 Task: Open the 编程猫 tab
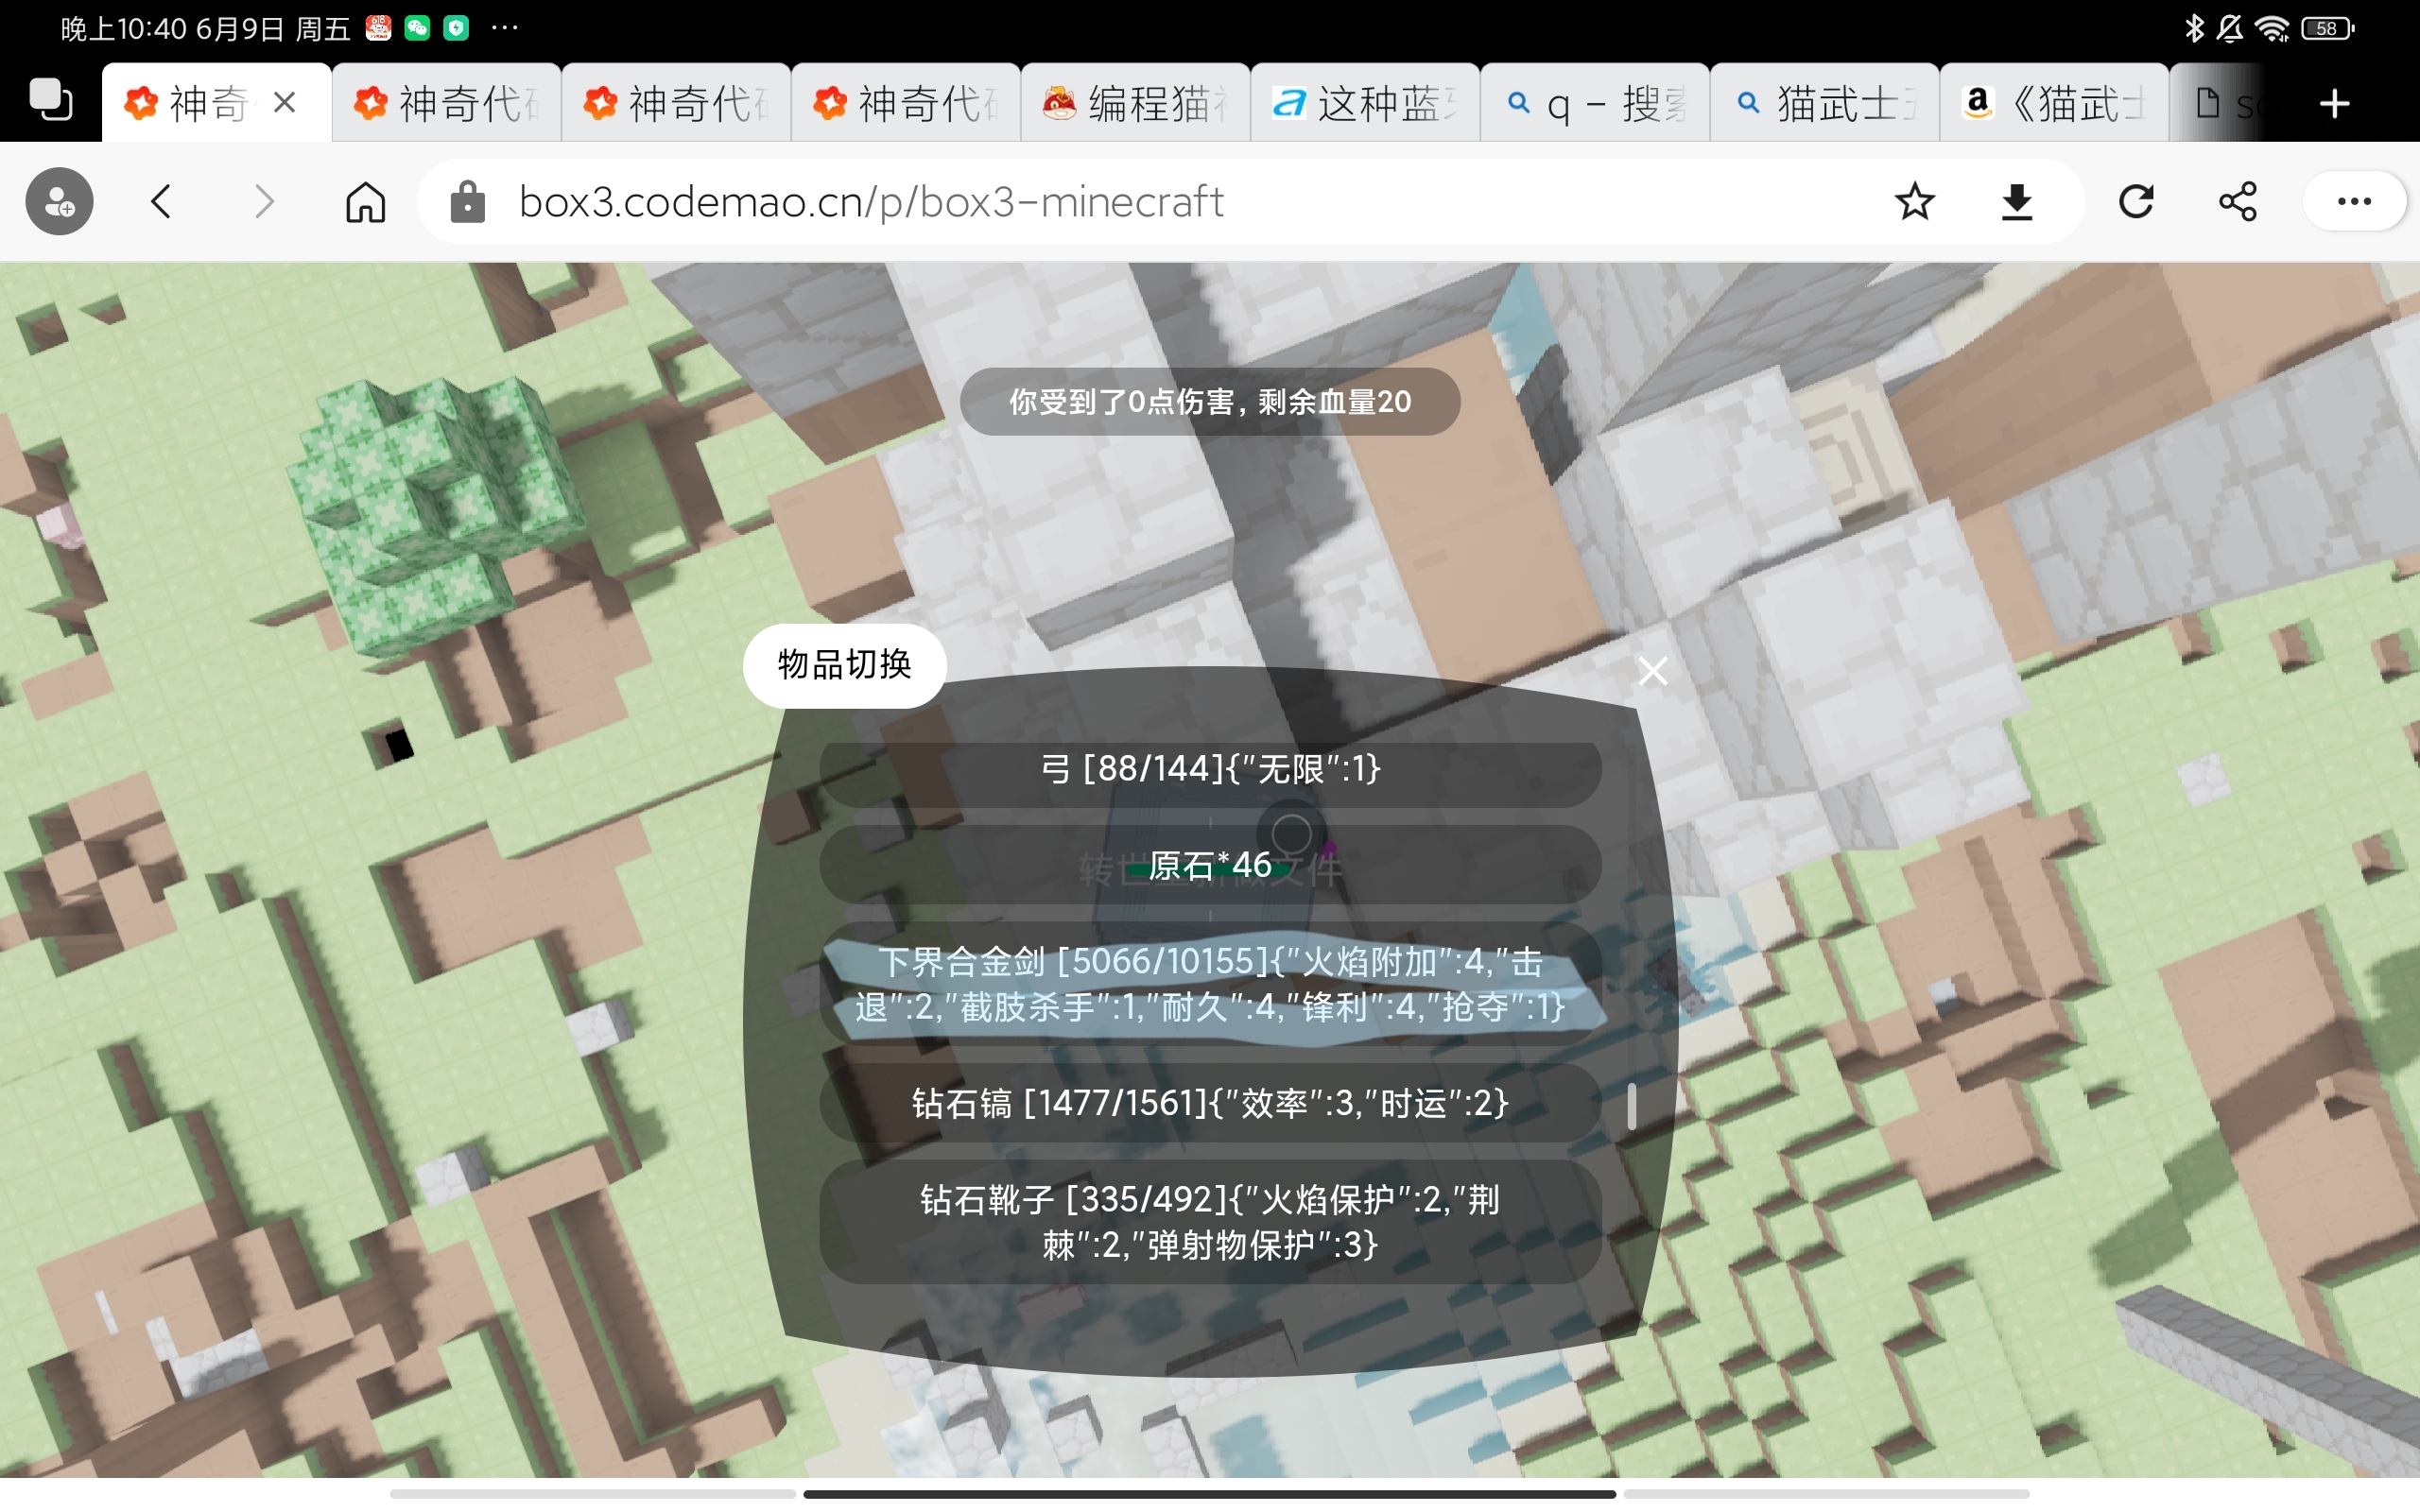click(x=1136, y=103)
